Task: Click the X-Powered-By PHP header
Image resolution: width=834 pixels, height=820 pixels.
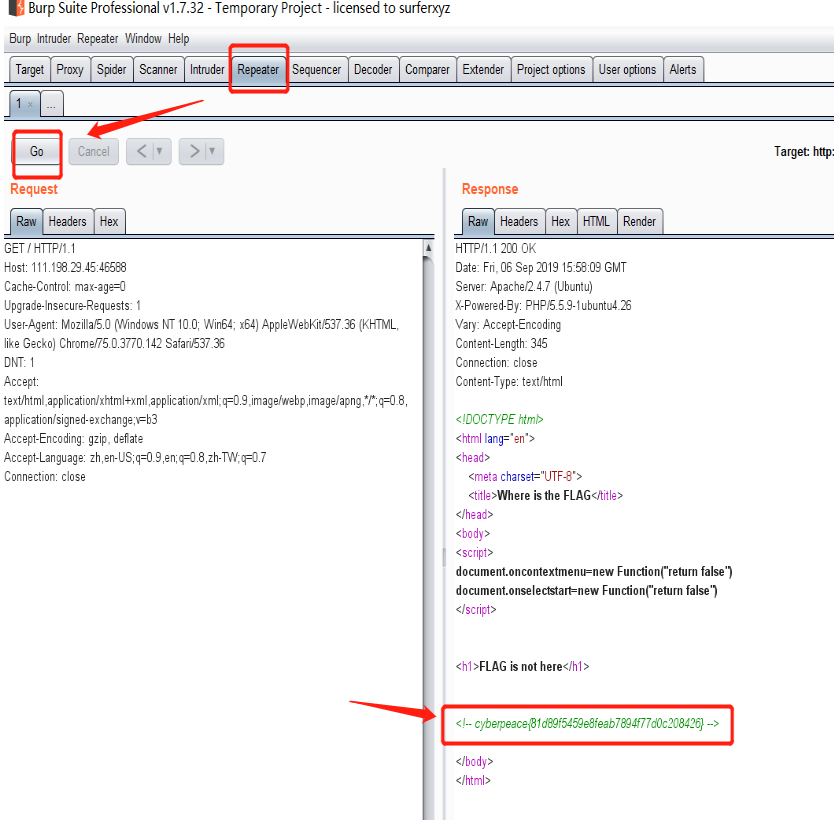Action: [x=544, y=306]
